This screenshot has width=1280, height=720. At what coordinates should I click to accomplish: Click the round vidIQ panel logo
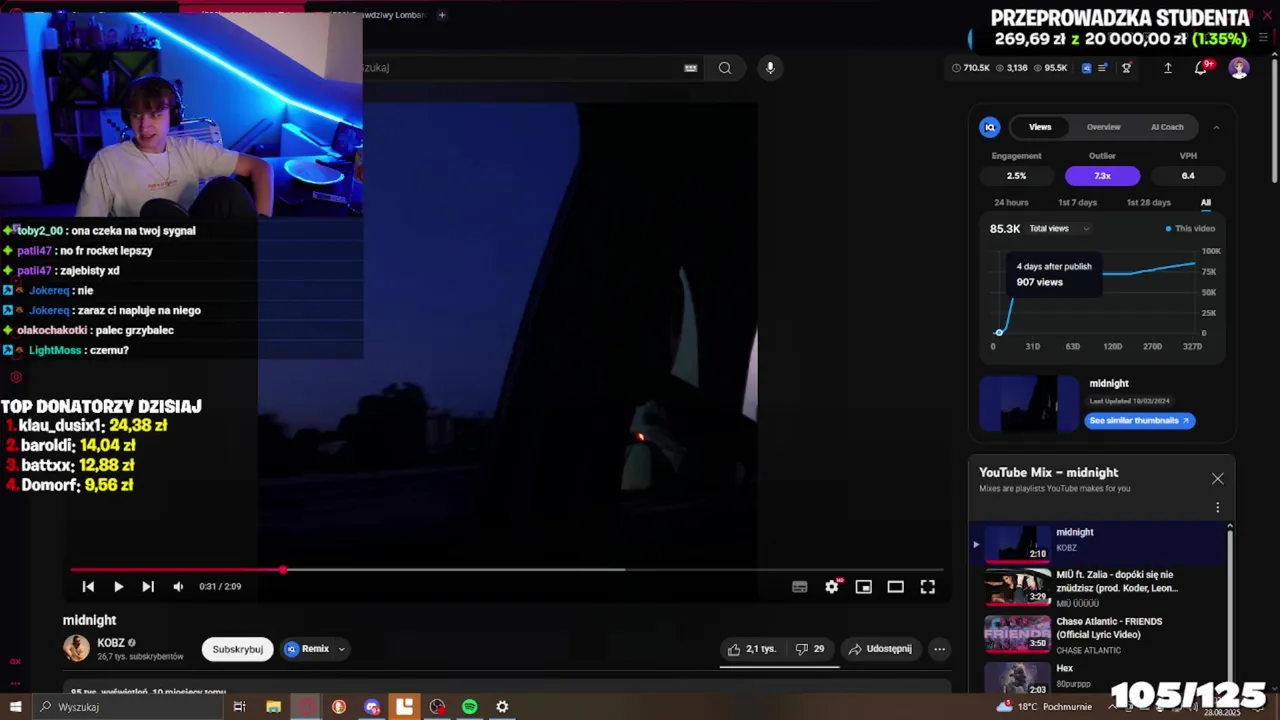(990, 127)
